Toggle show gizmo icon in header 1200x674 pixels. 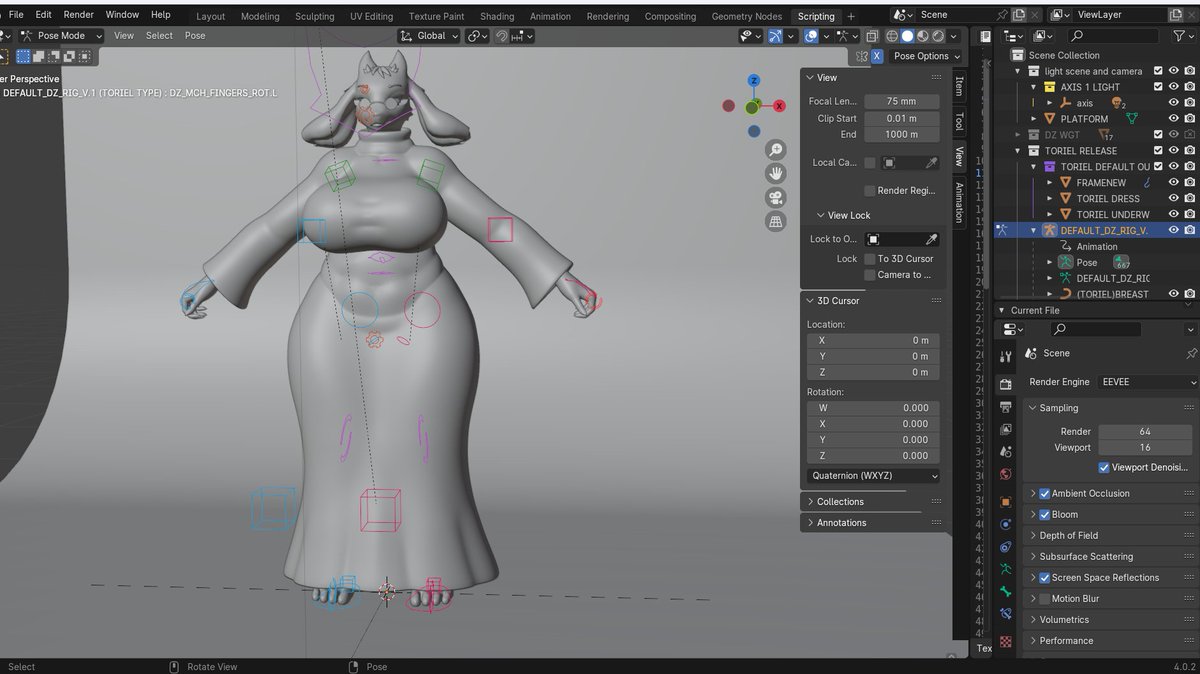776,35
